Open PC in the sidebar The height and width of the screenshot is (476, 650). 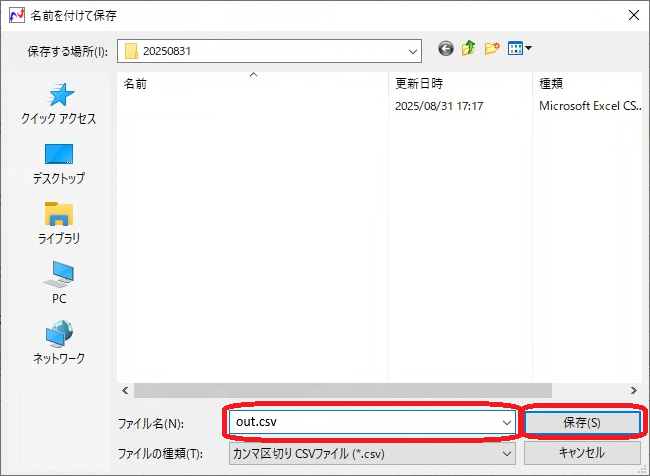[59, 283]
